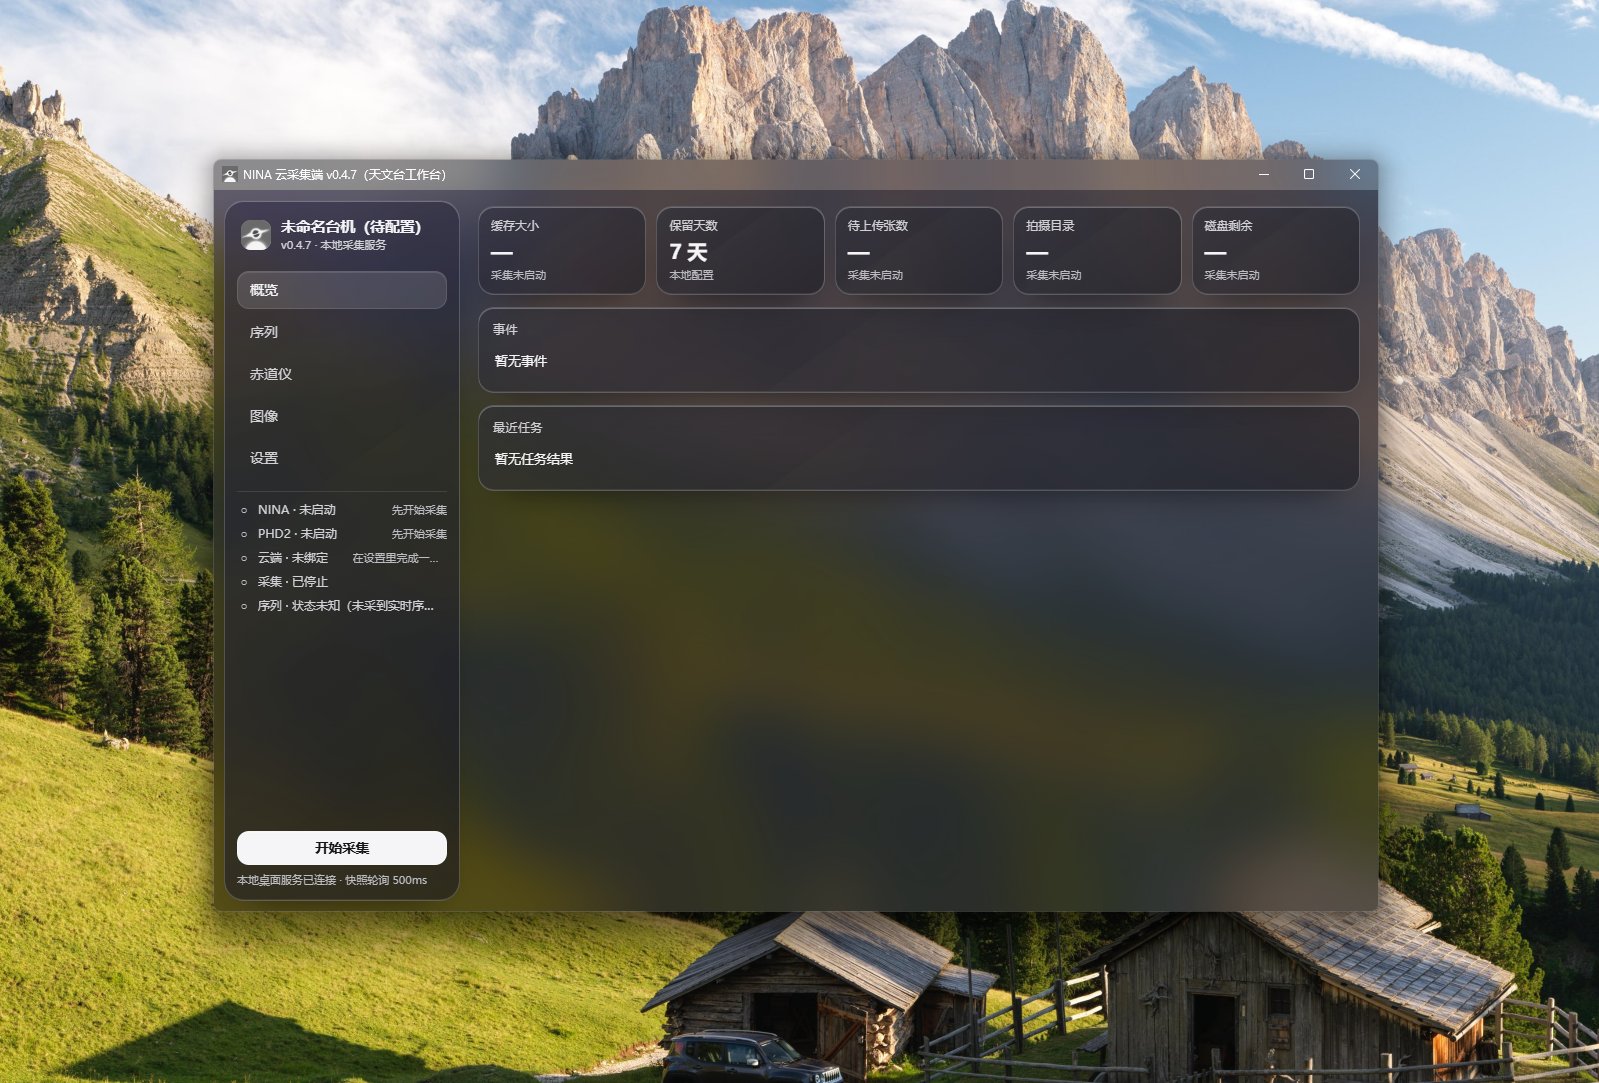Click the 云端 · 未绑定 status text
Image resolution: width=1599 pixels, height=1083 pixels.
tap(293, 558)
